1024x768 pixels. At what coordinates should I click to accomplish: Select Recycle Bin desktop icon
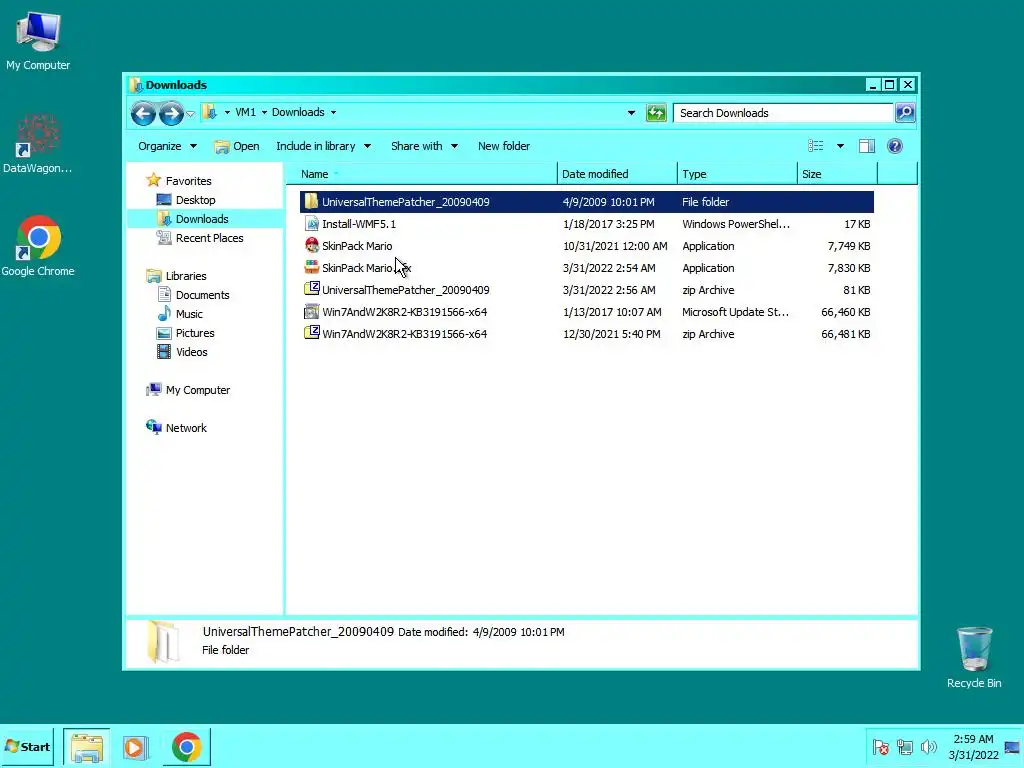974,657
